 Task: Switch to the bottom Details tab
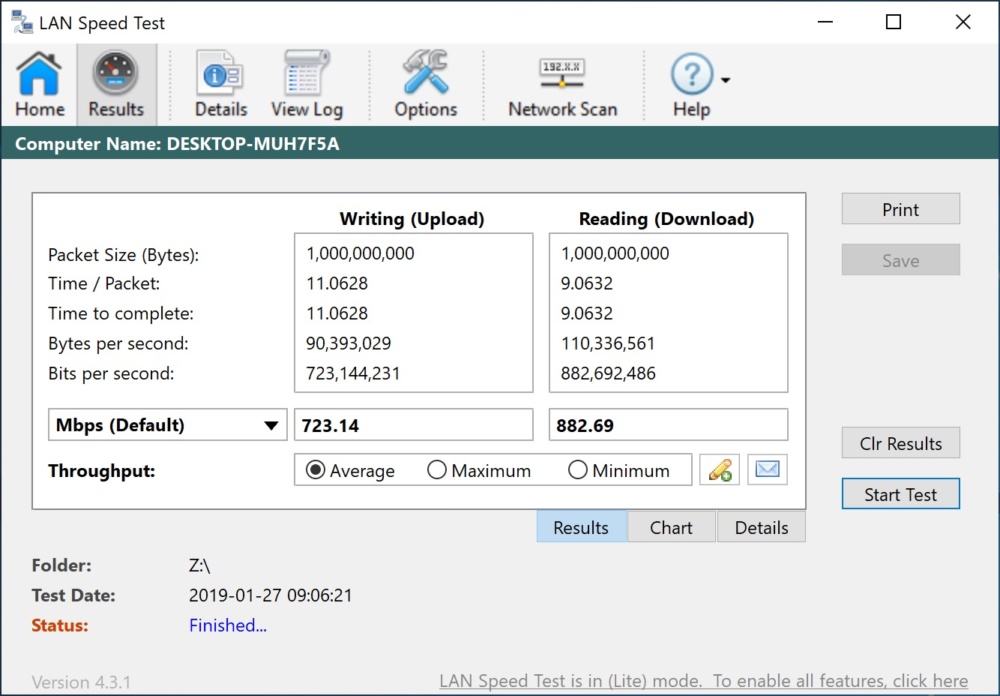761,528
